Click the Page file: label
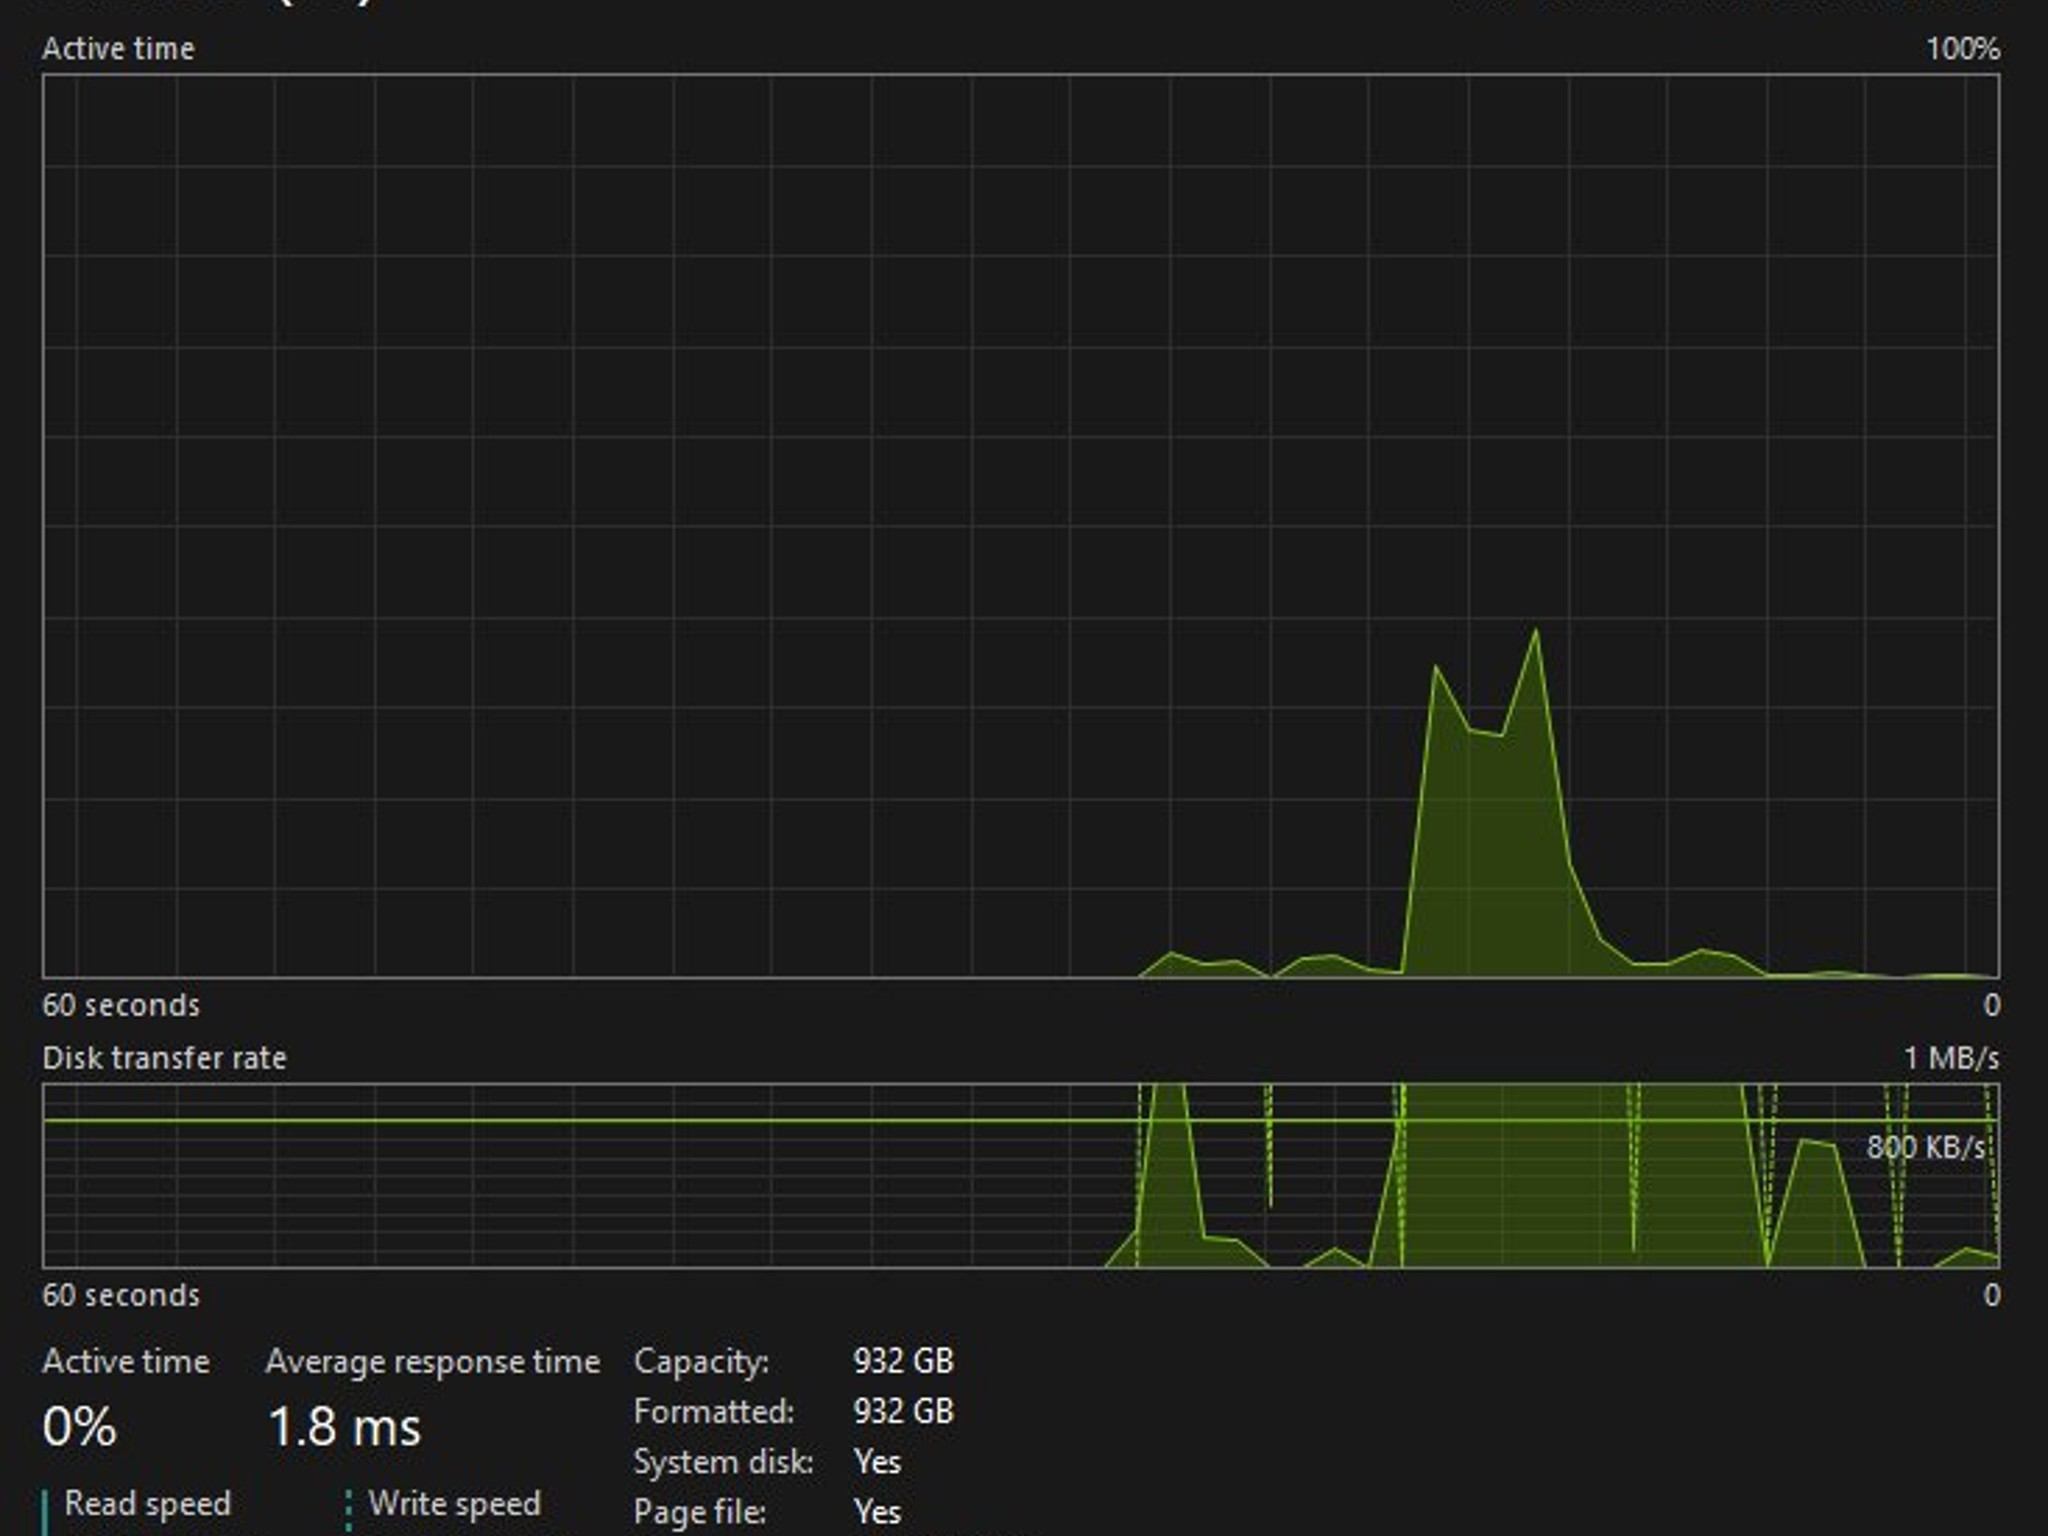The height and width of the screenshot is (1536, 2048). (x=699, y=1512)
